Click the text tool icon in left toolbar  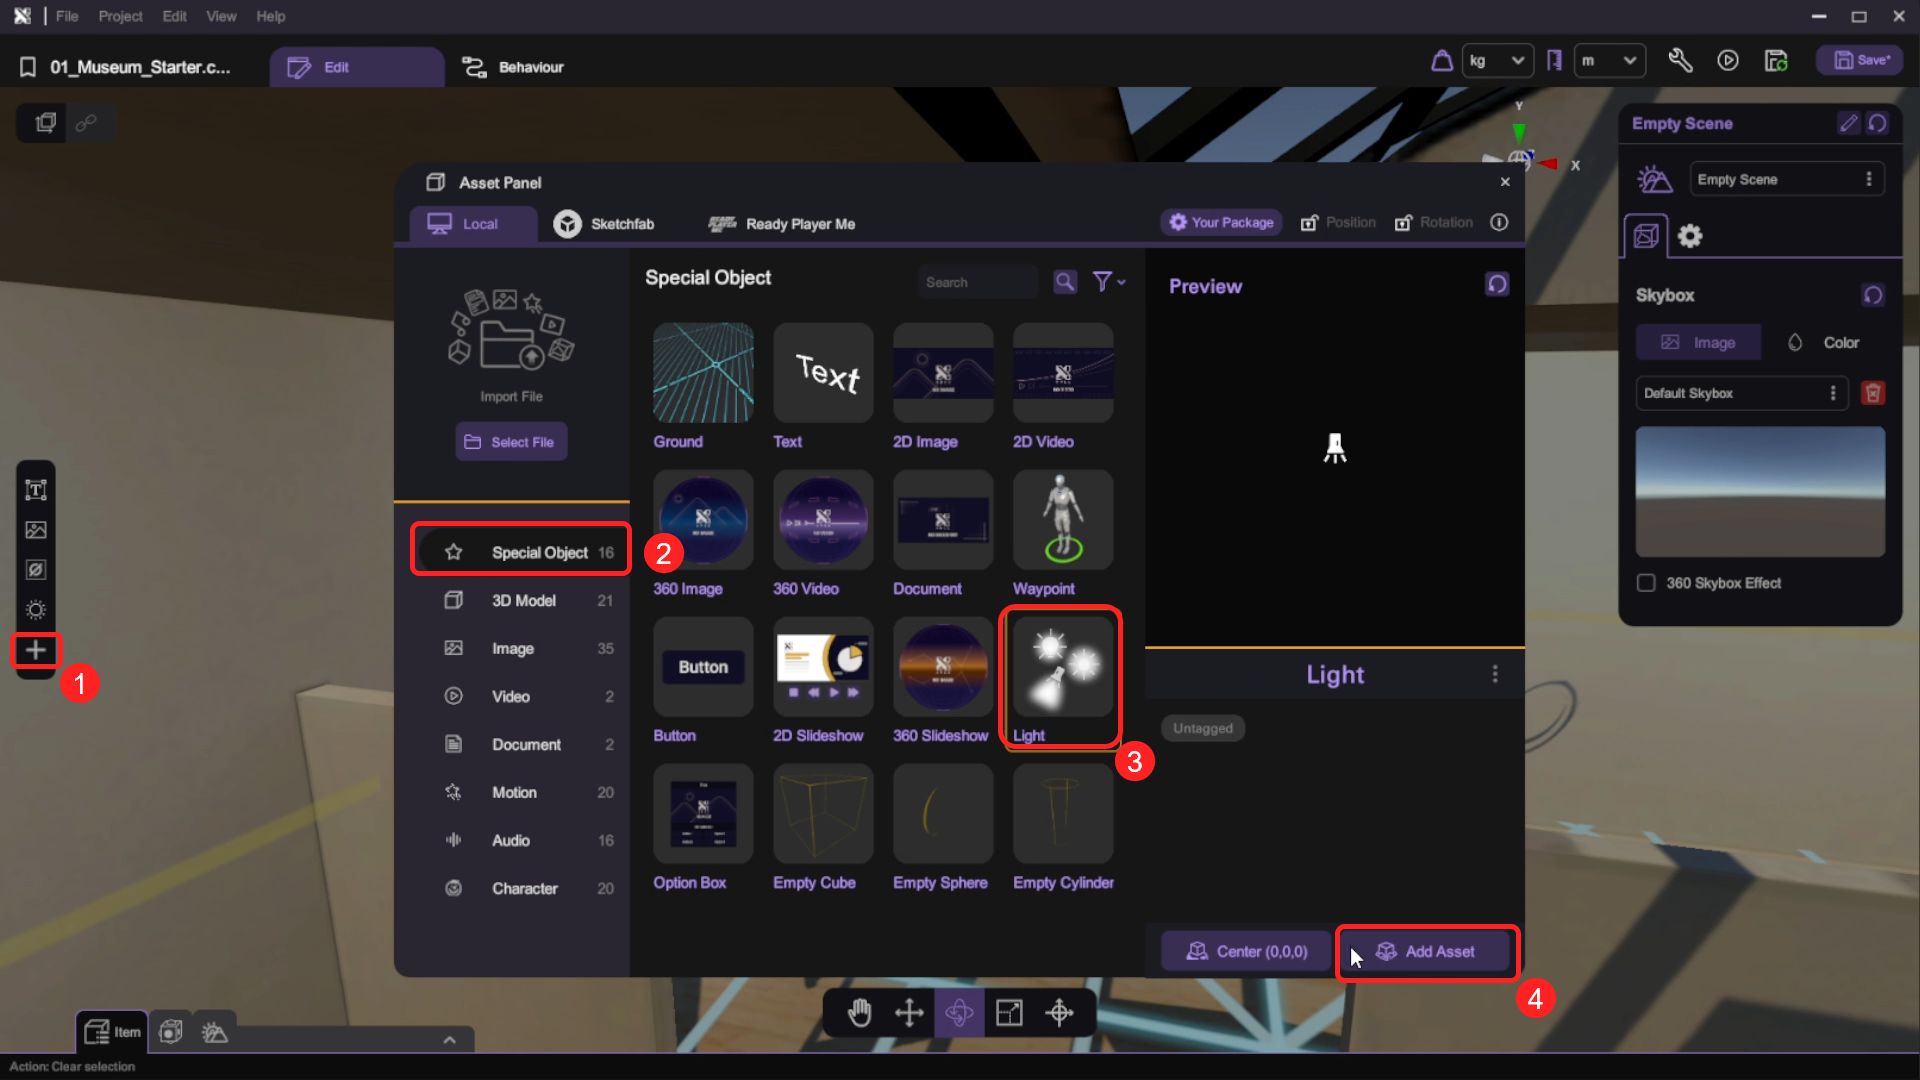36,490
